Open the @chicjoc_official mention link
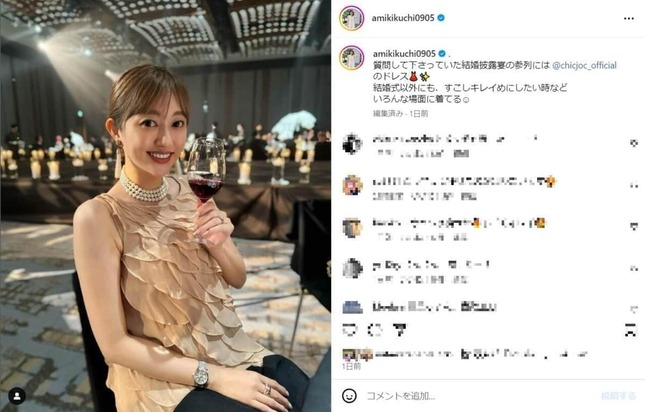 [x=584, y=65]
